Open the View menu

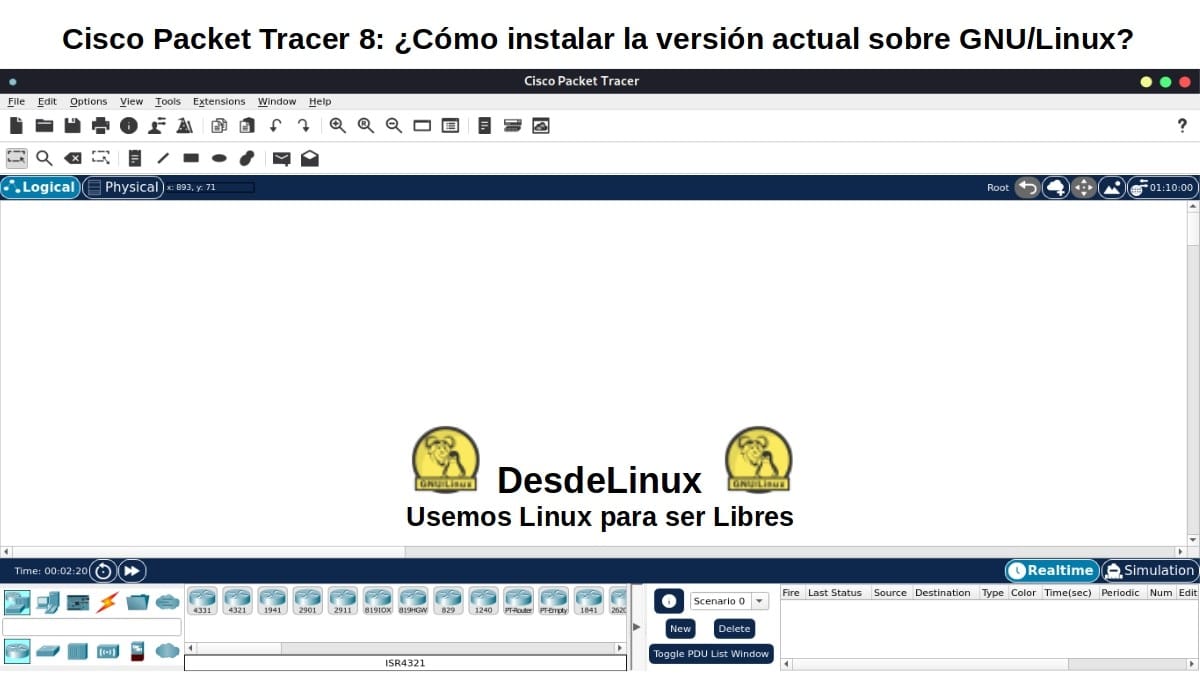131,101
